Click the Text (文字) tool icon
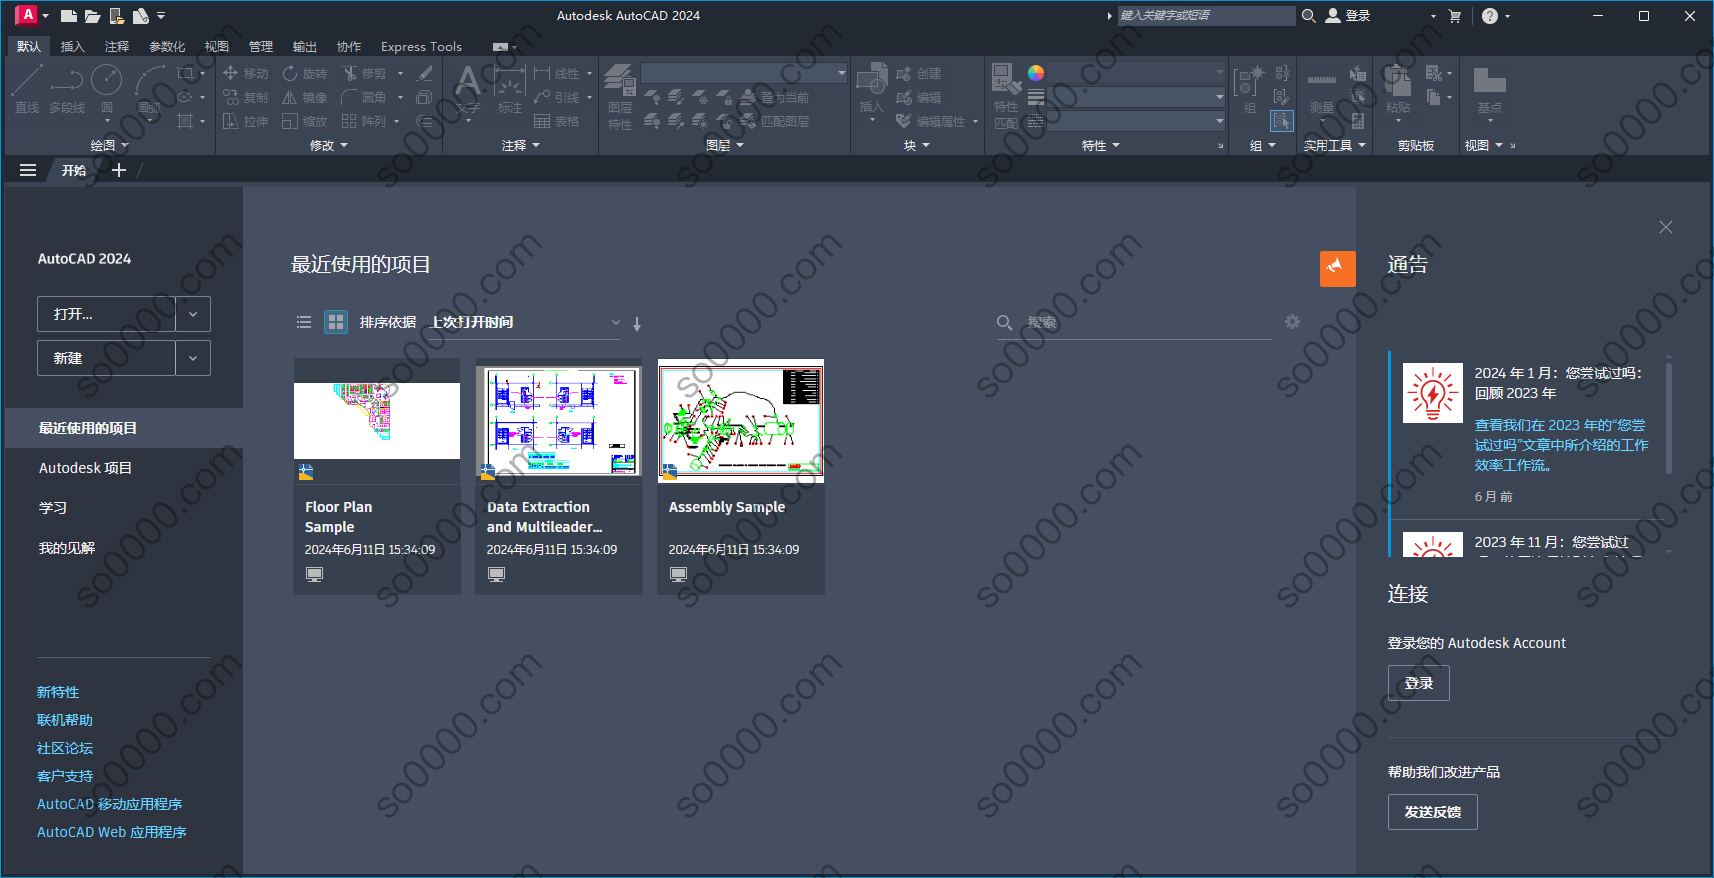Screen dimensions: 1714x878 (x=467, y=81)
